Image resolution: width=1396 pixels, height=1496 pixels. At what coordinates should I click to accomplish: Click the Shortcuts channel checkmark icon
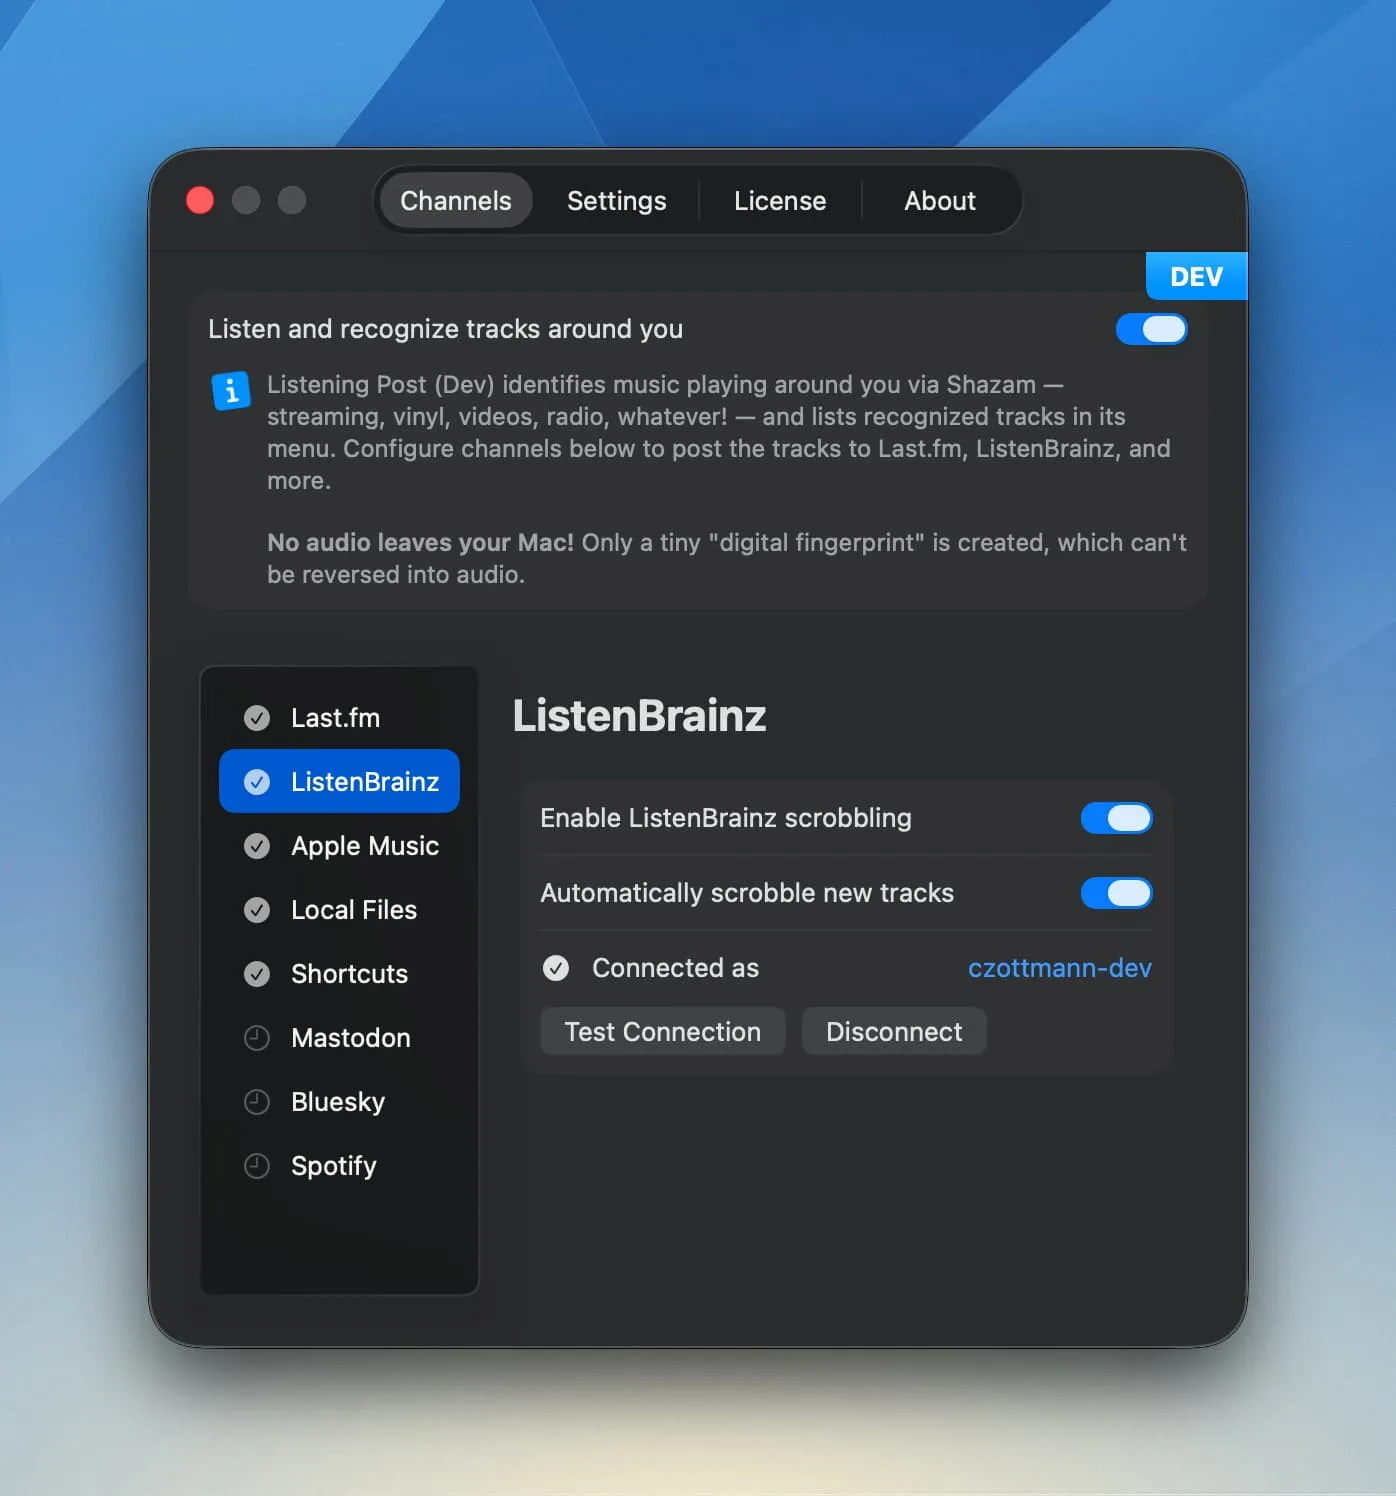click(x=258, y=974)
